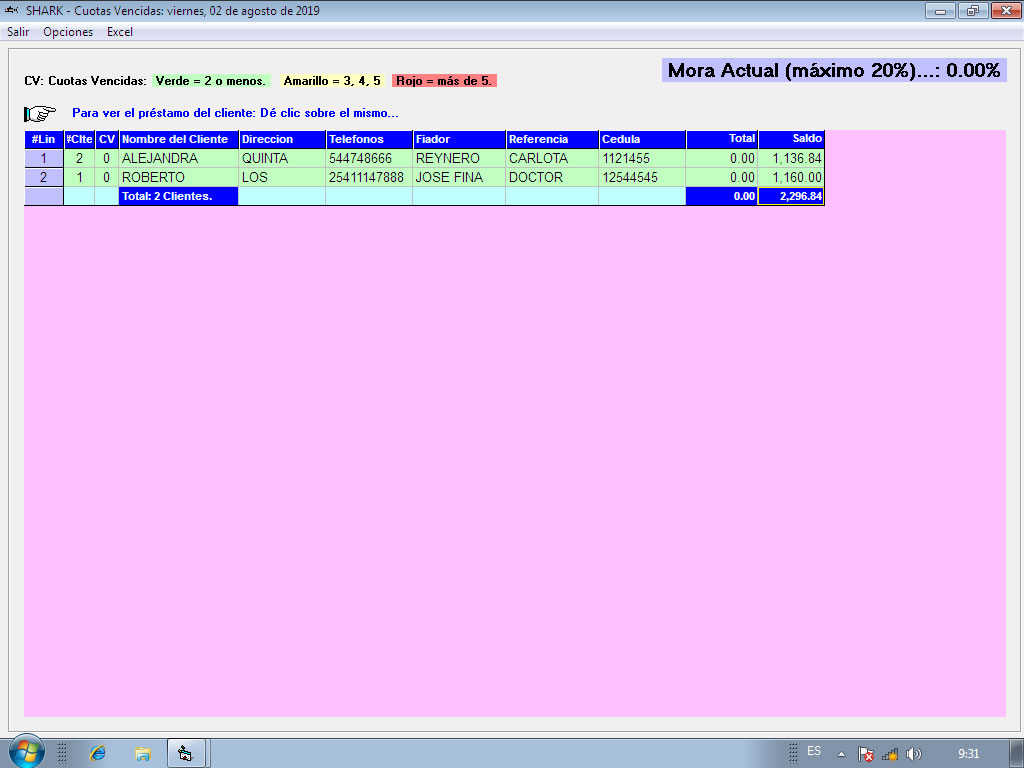Open the Salir menu
The image size is (1024, 768).
(18, 32)
